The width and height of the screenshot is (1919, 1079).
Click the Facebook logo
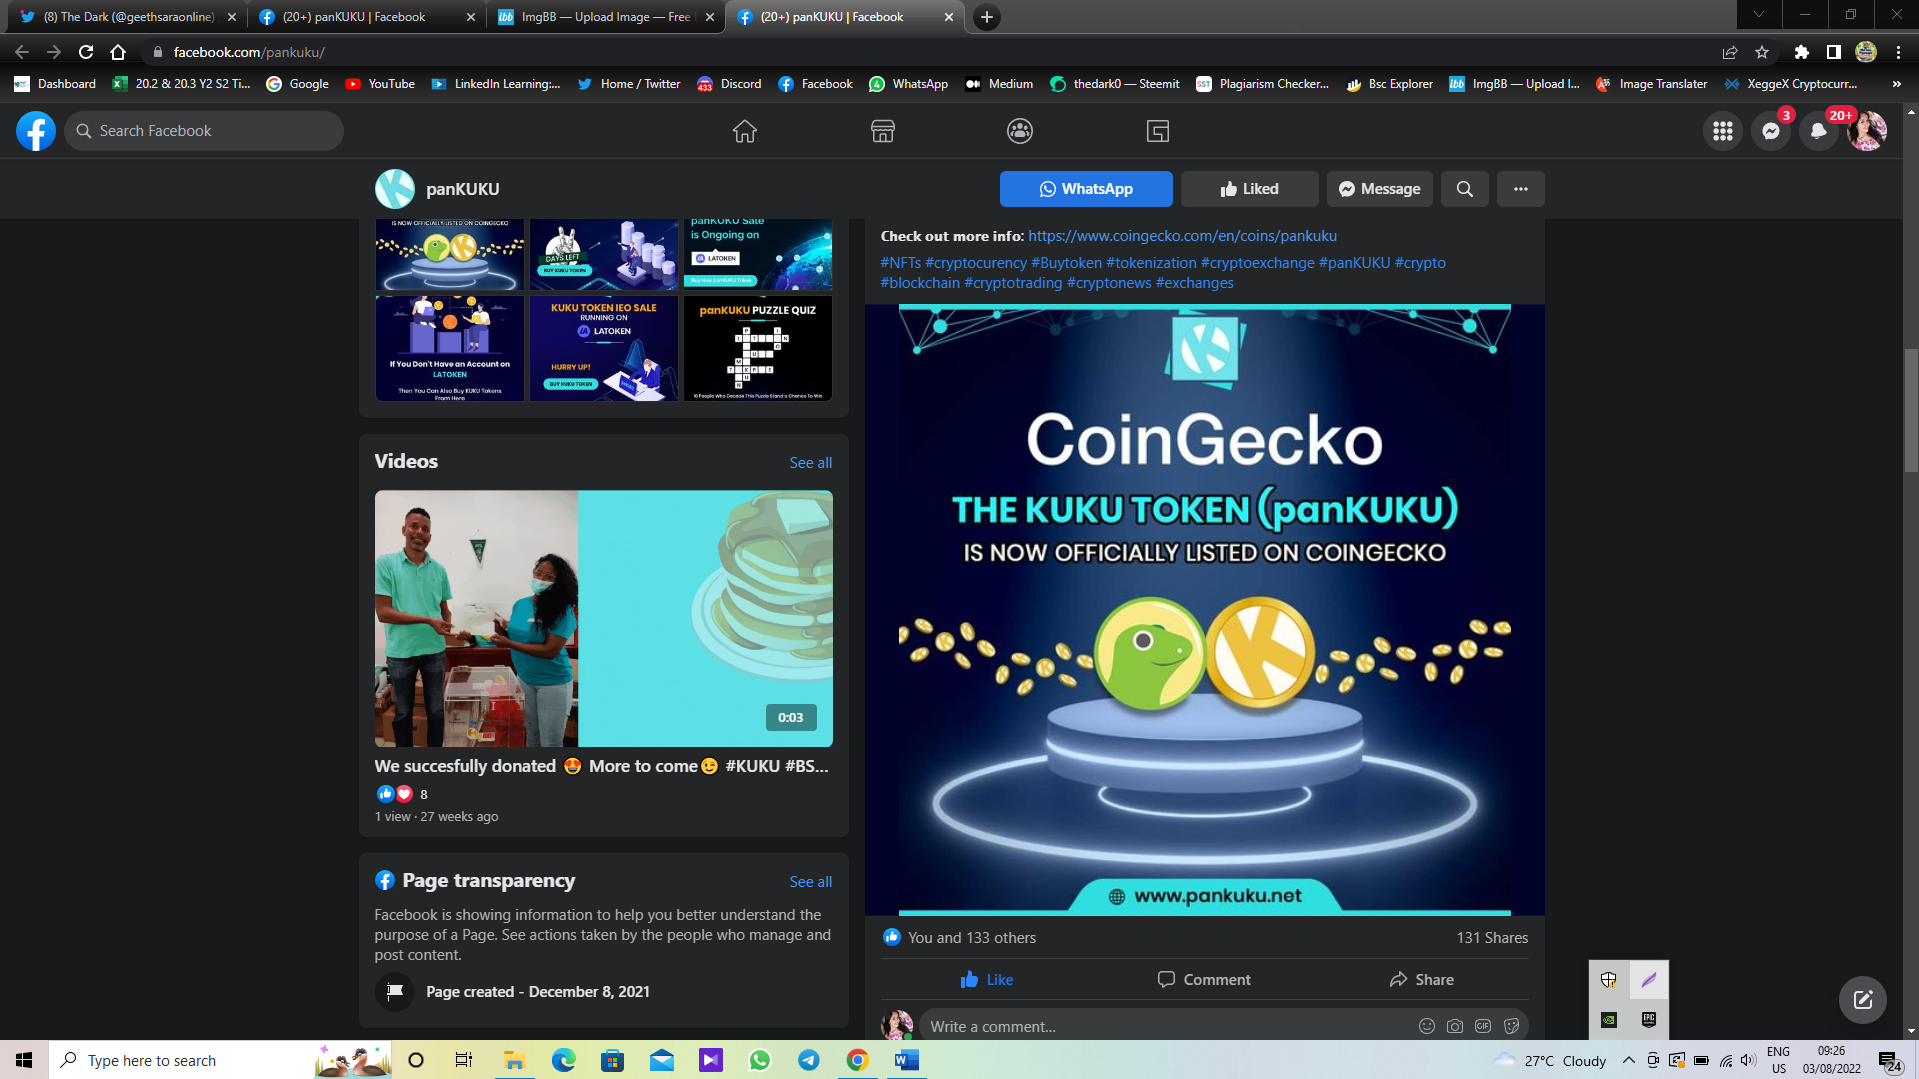[x=35, y=131]
